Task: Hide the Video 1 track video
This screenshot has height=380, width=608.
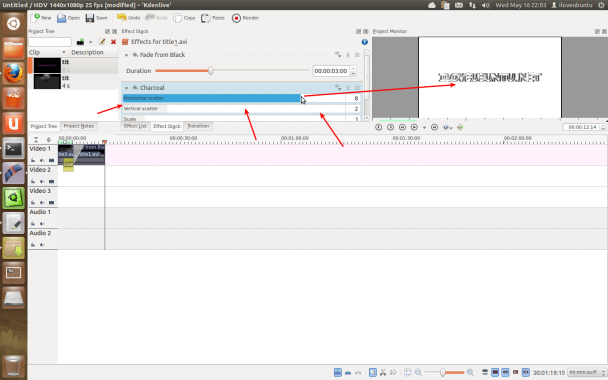Action: [52, 160]
